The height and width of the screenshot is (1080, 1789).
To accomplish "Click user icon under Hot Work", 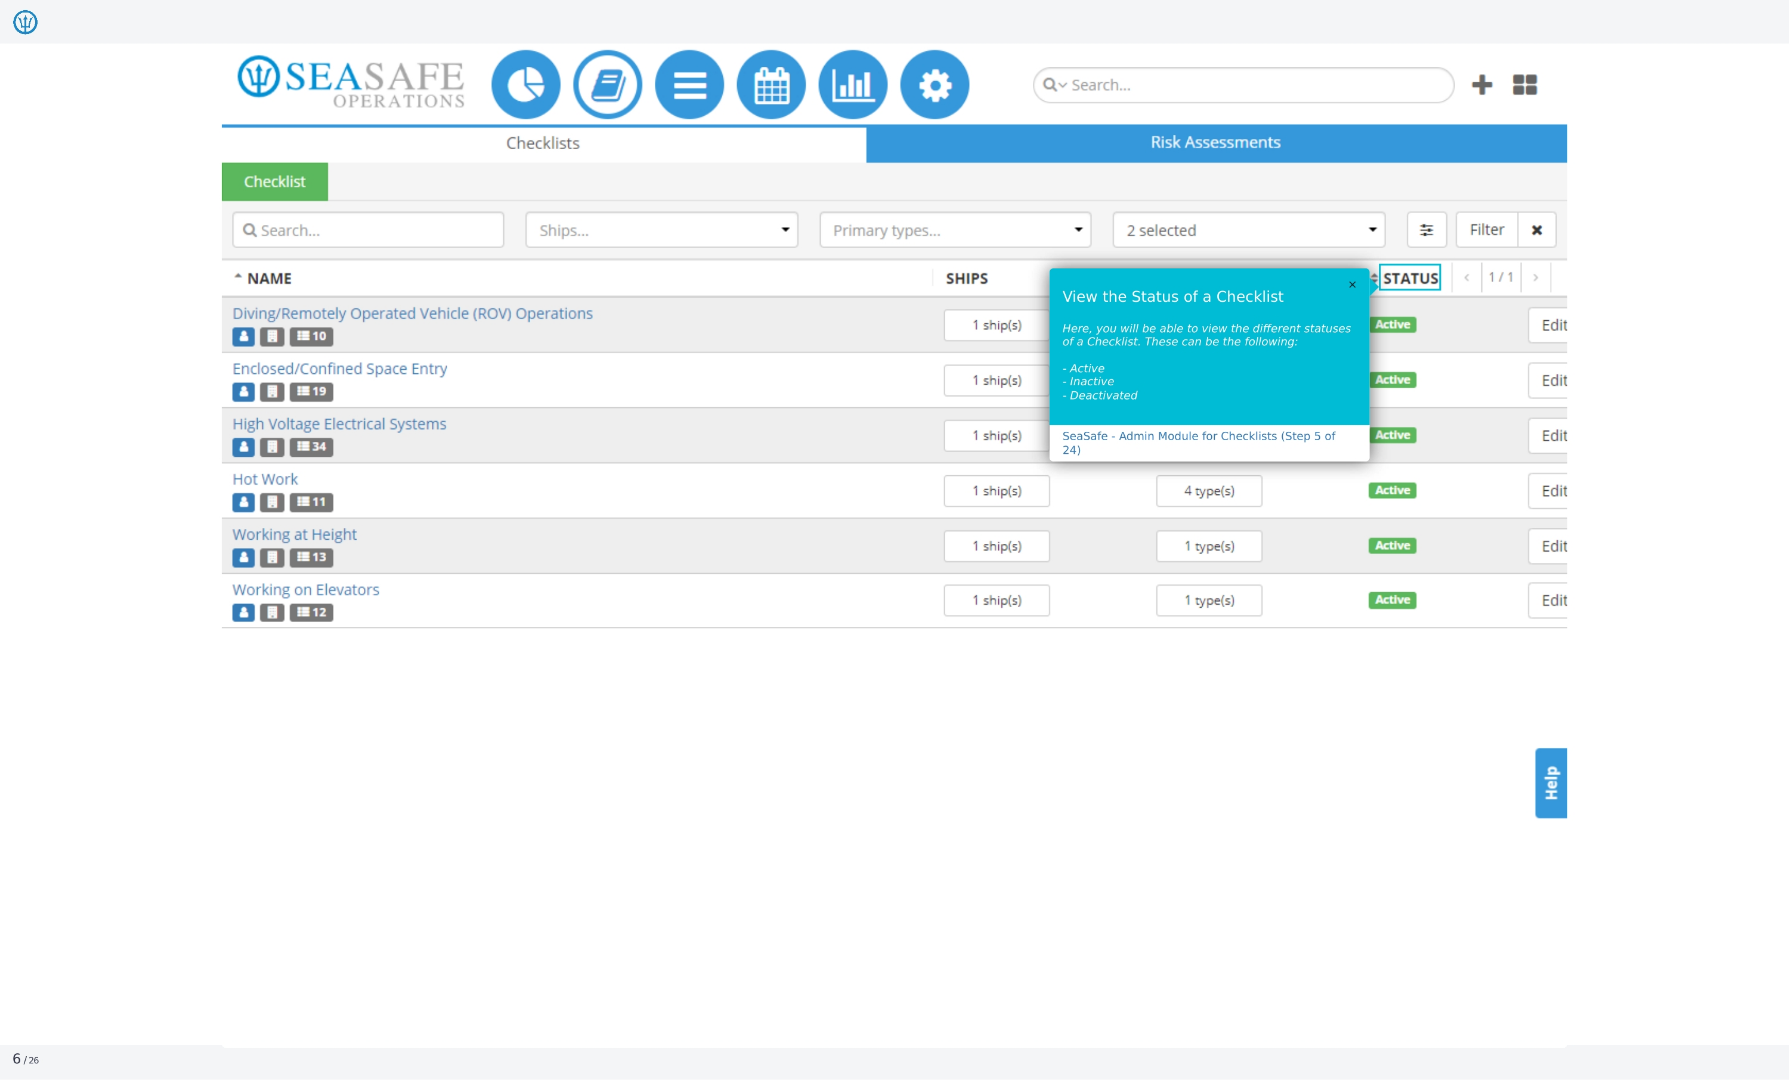I will [x=244, y=502].
